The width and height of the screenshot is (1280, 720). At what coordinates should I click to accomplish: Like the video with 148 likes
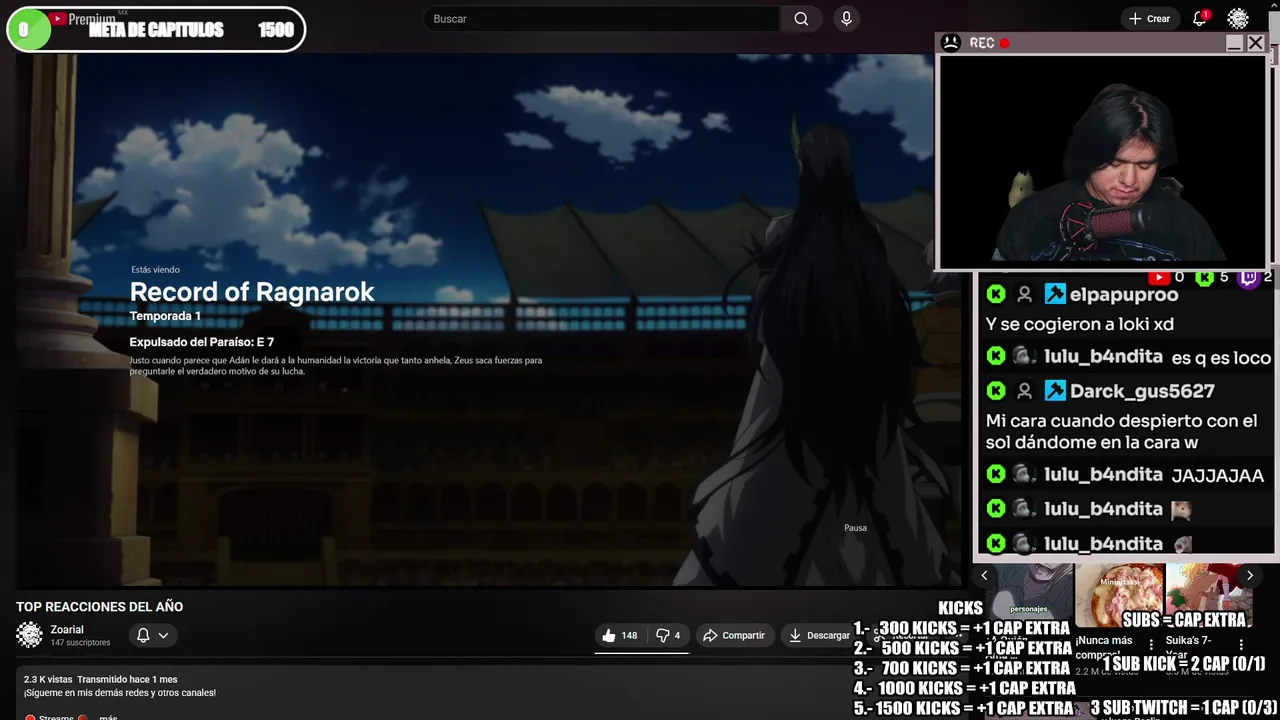pos(620,635)
